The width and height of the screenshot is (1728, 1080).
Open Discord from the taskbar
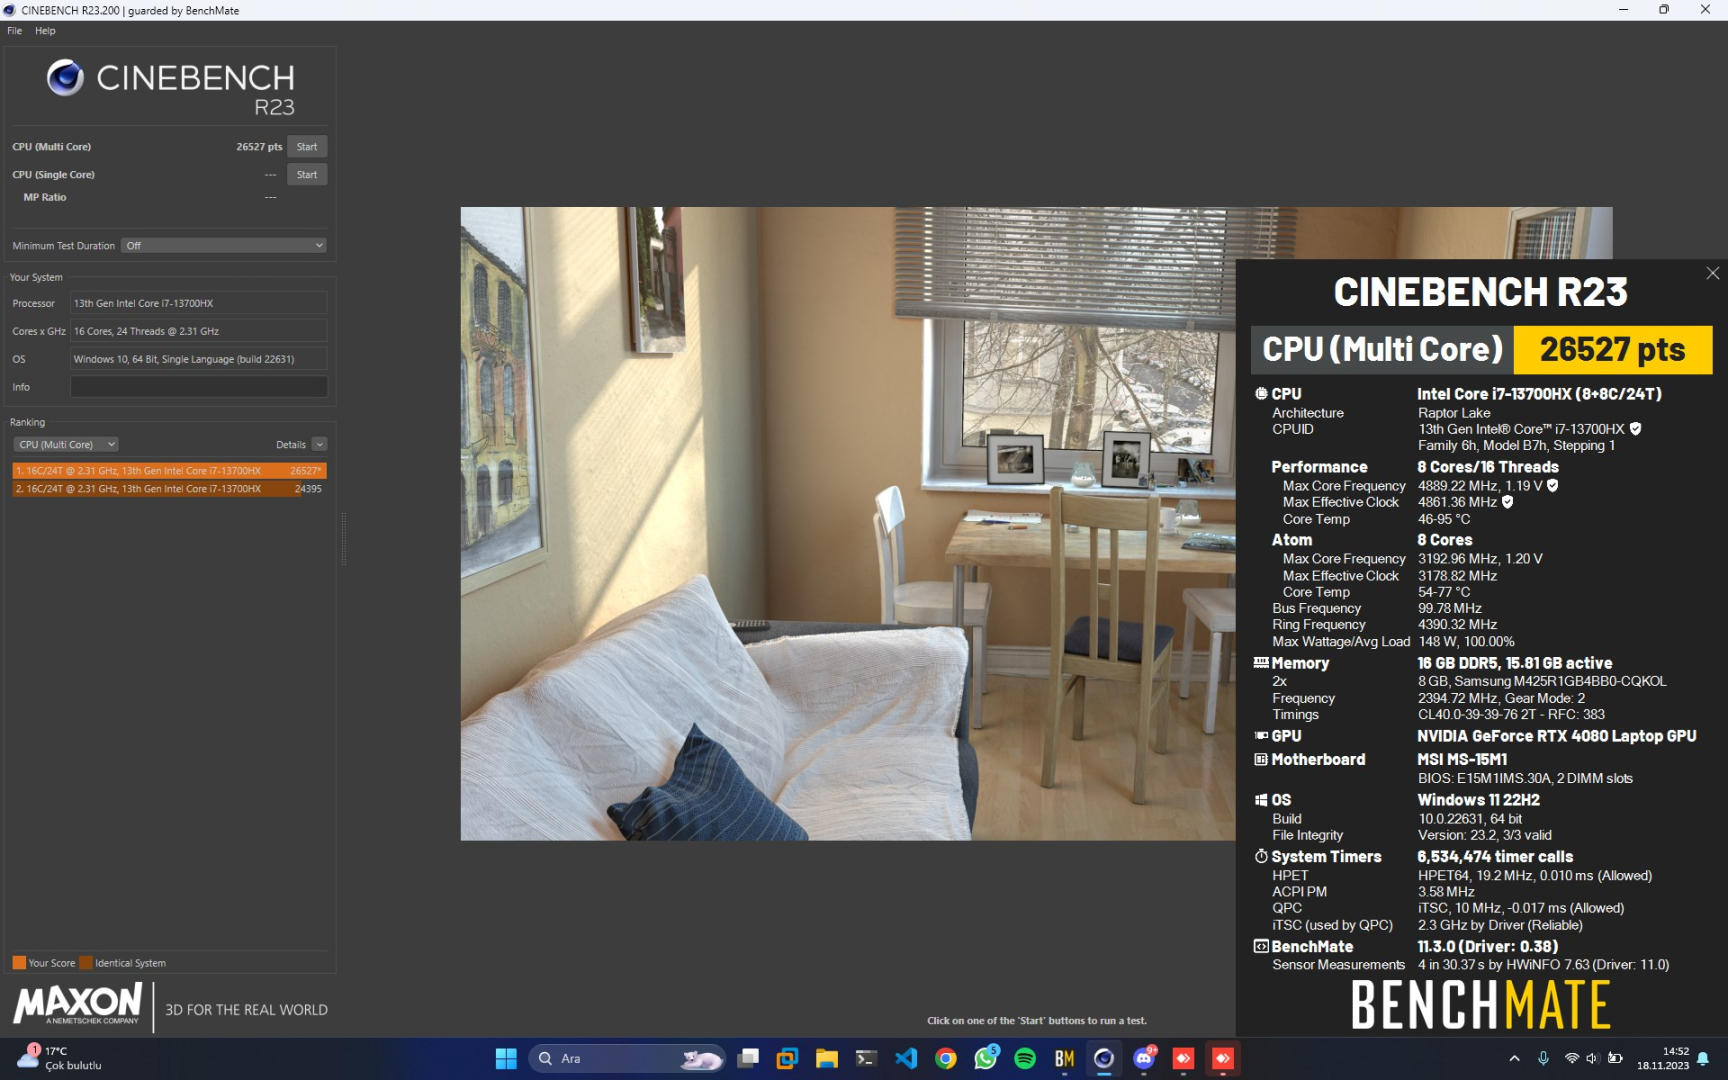coord(1144,1058)
